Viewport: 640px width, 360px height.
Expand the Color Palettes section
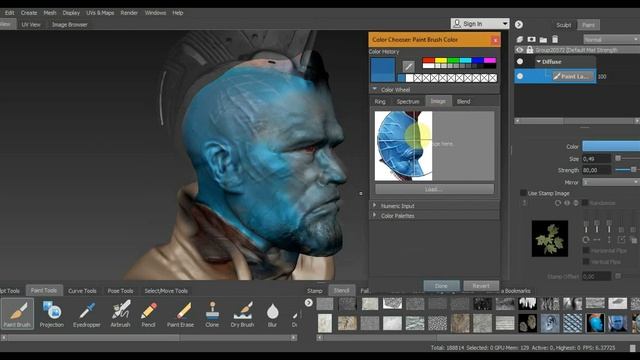374,215
